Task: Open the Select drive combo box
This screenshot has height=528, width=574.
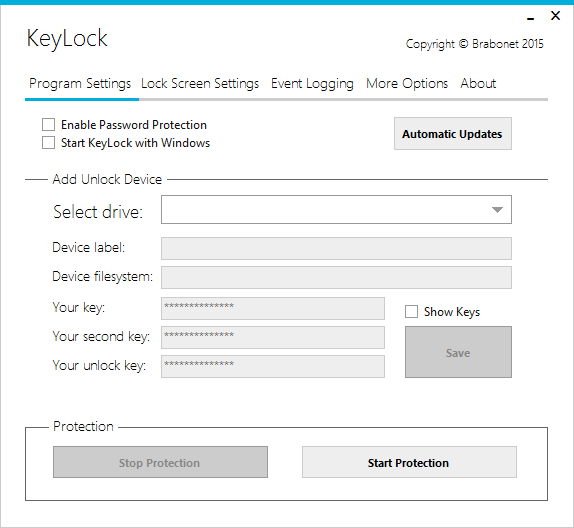Action: pos(336,209)
